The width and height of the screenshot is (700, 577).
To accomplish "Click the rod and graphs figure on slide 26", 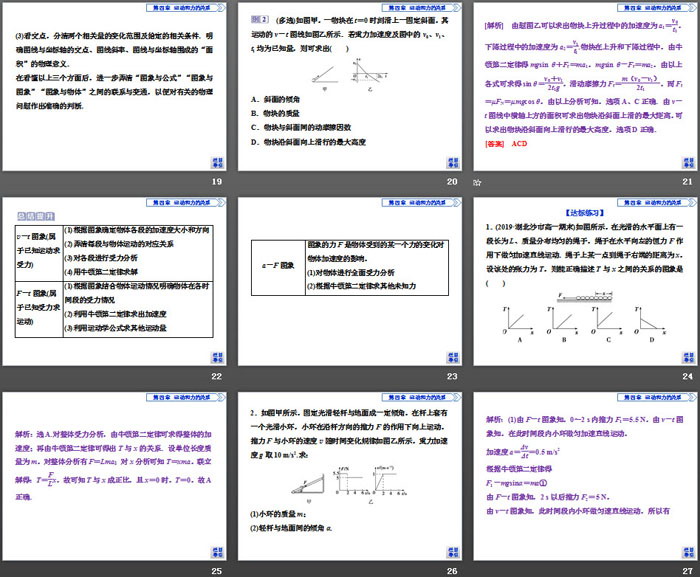I will 349,485.
